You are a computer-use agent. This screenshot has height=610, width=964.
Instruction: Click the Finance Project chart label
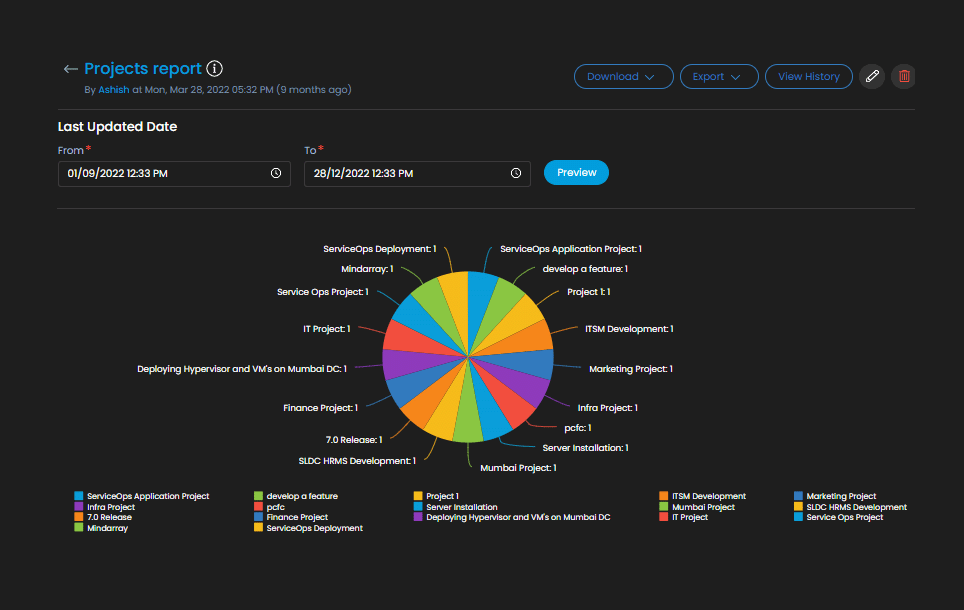click(322, 407)
